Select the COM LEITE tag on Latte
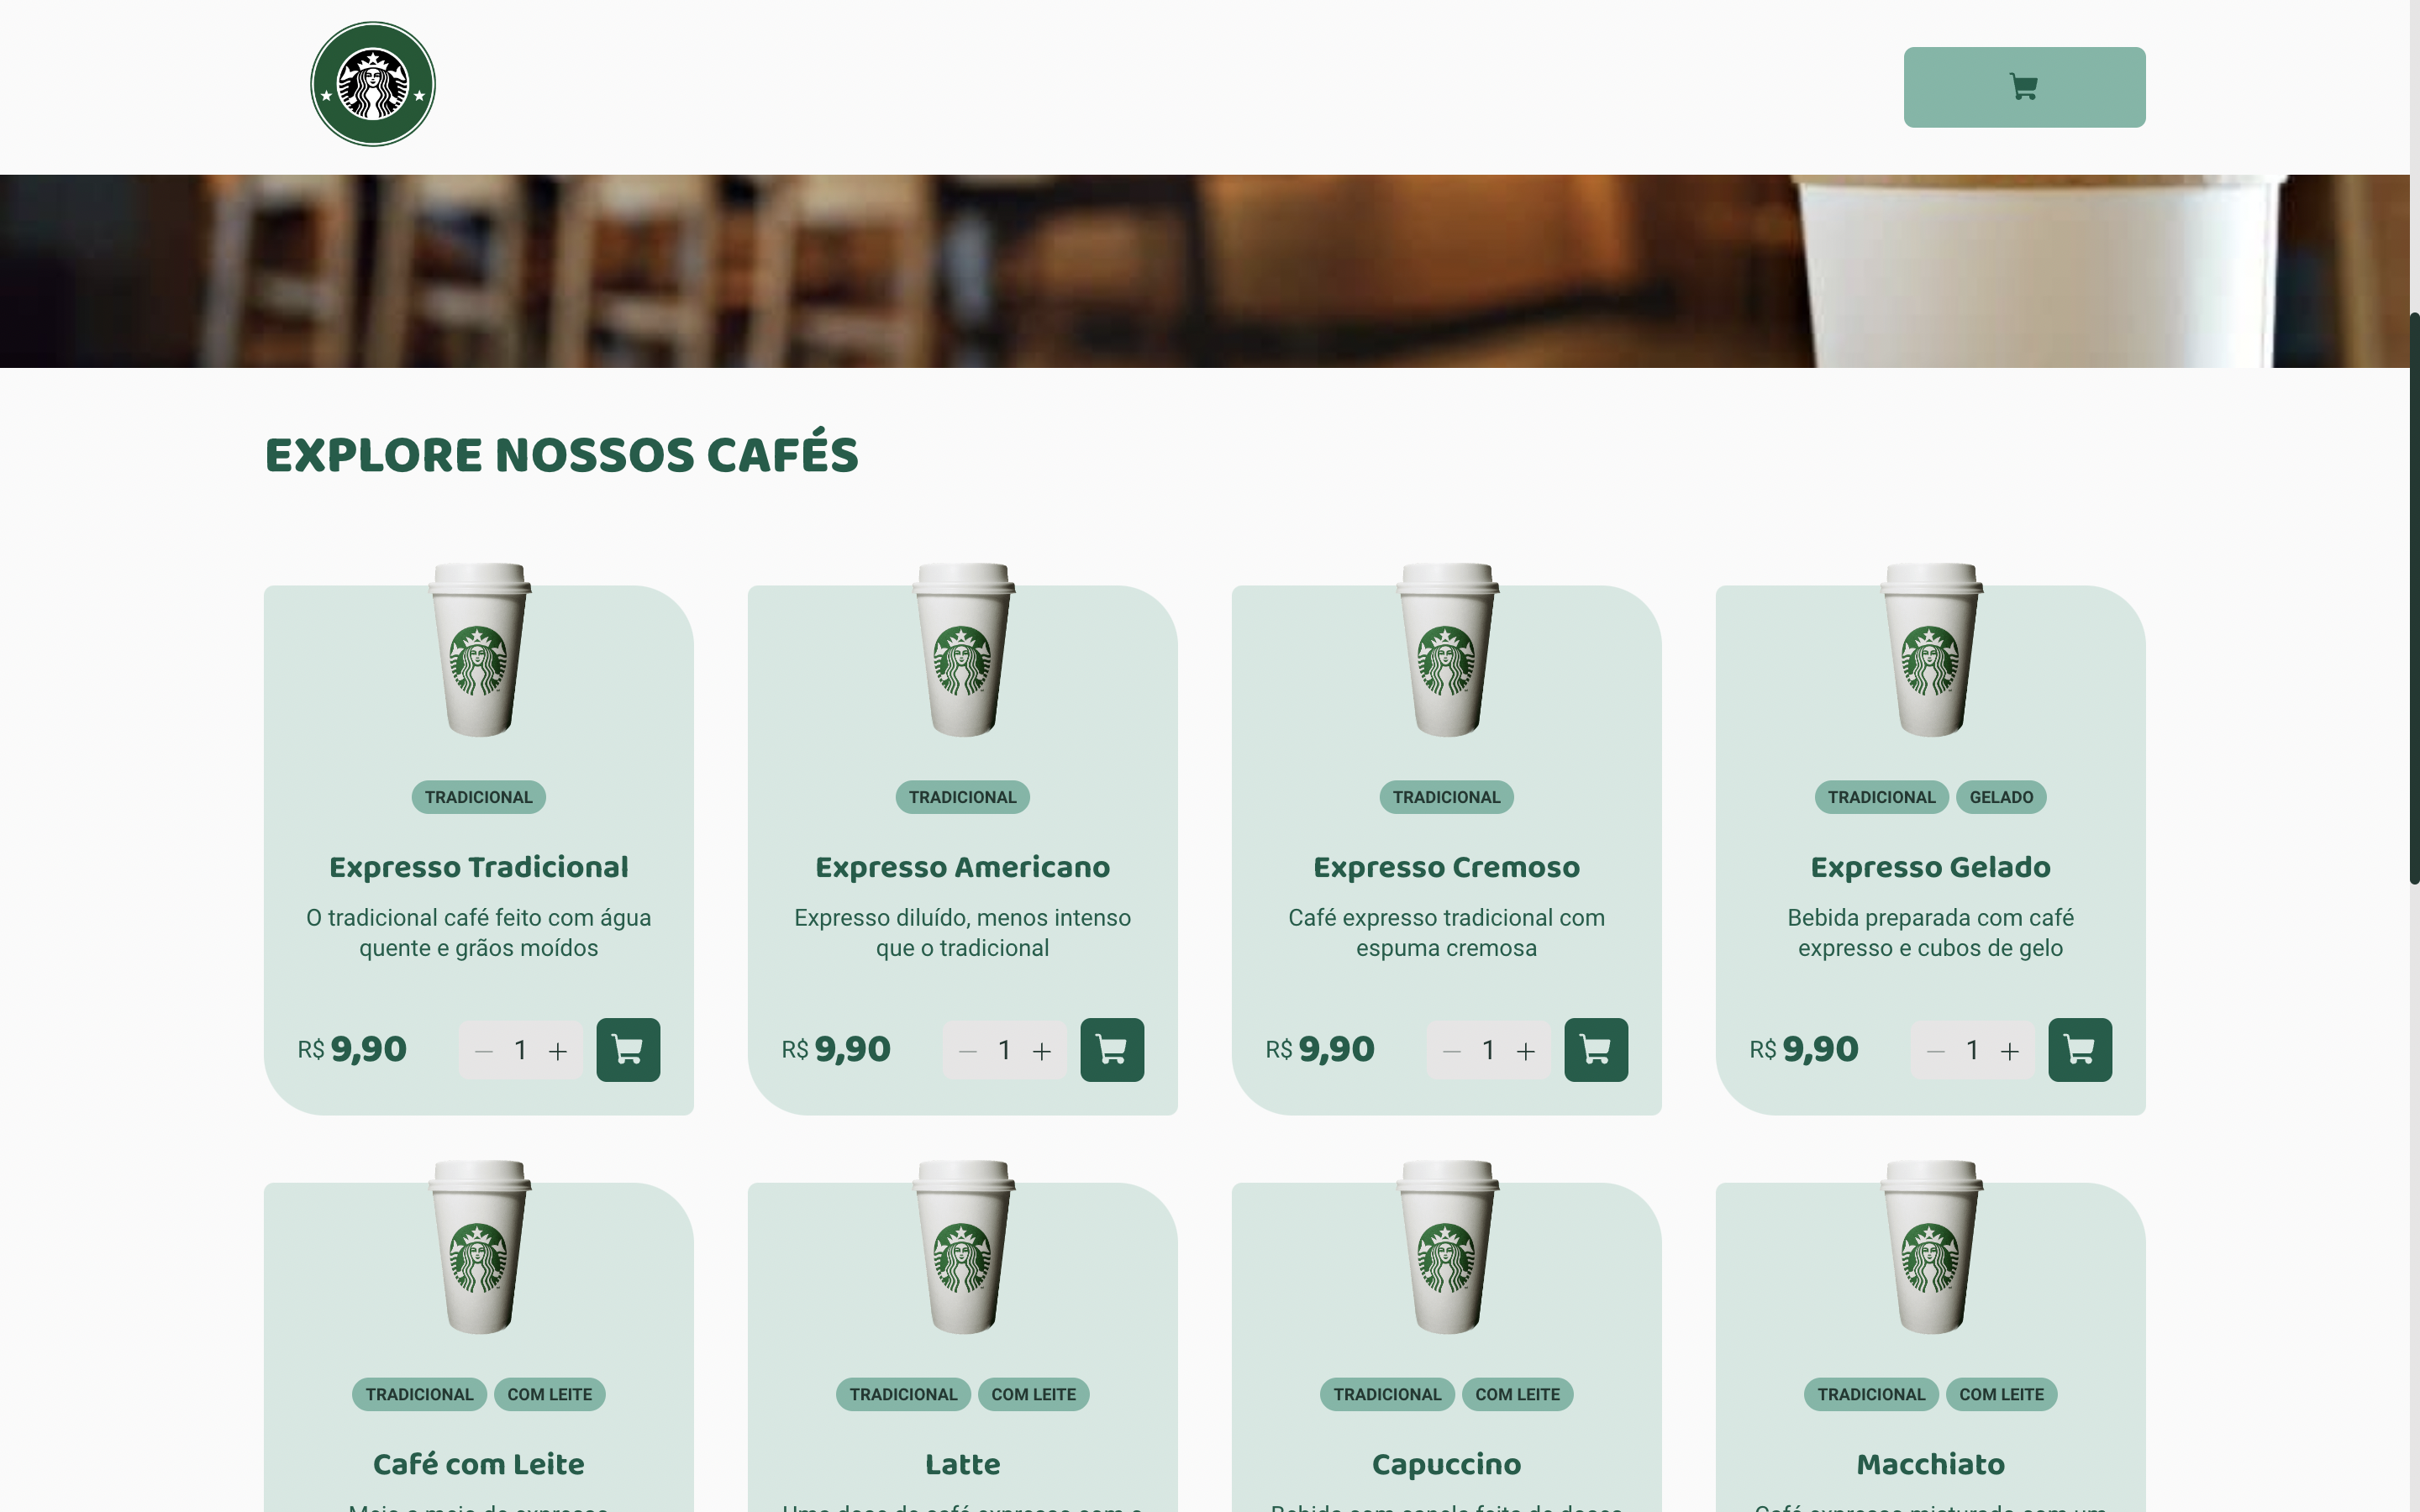The image size is (2420, 1512). [x=1033, y=1394]
